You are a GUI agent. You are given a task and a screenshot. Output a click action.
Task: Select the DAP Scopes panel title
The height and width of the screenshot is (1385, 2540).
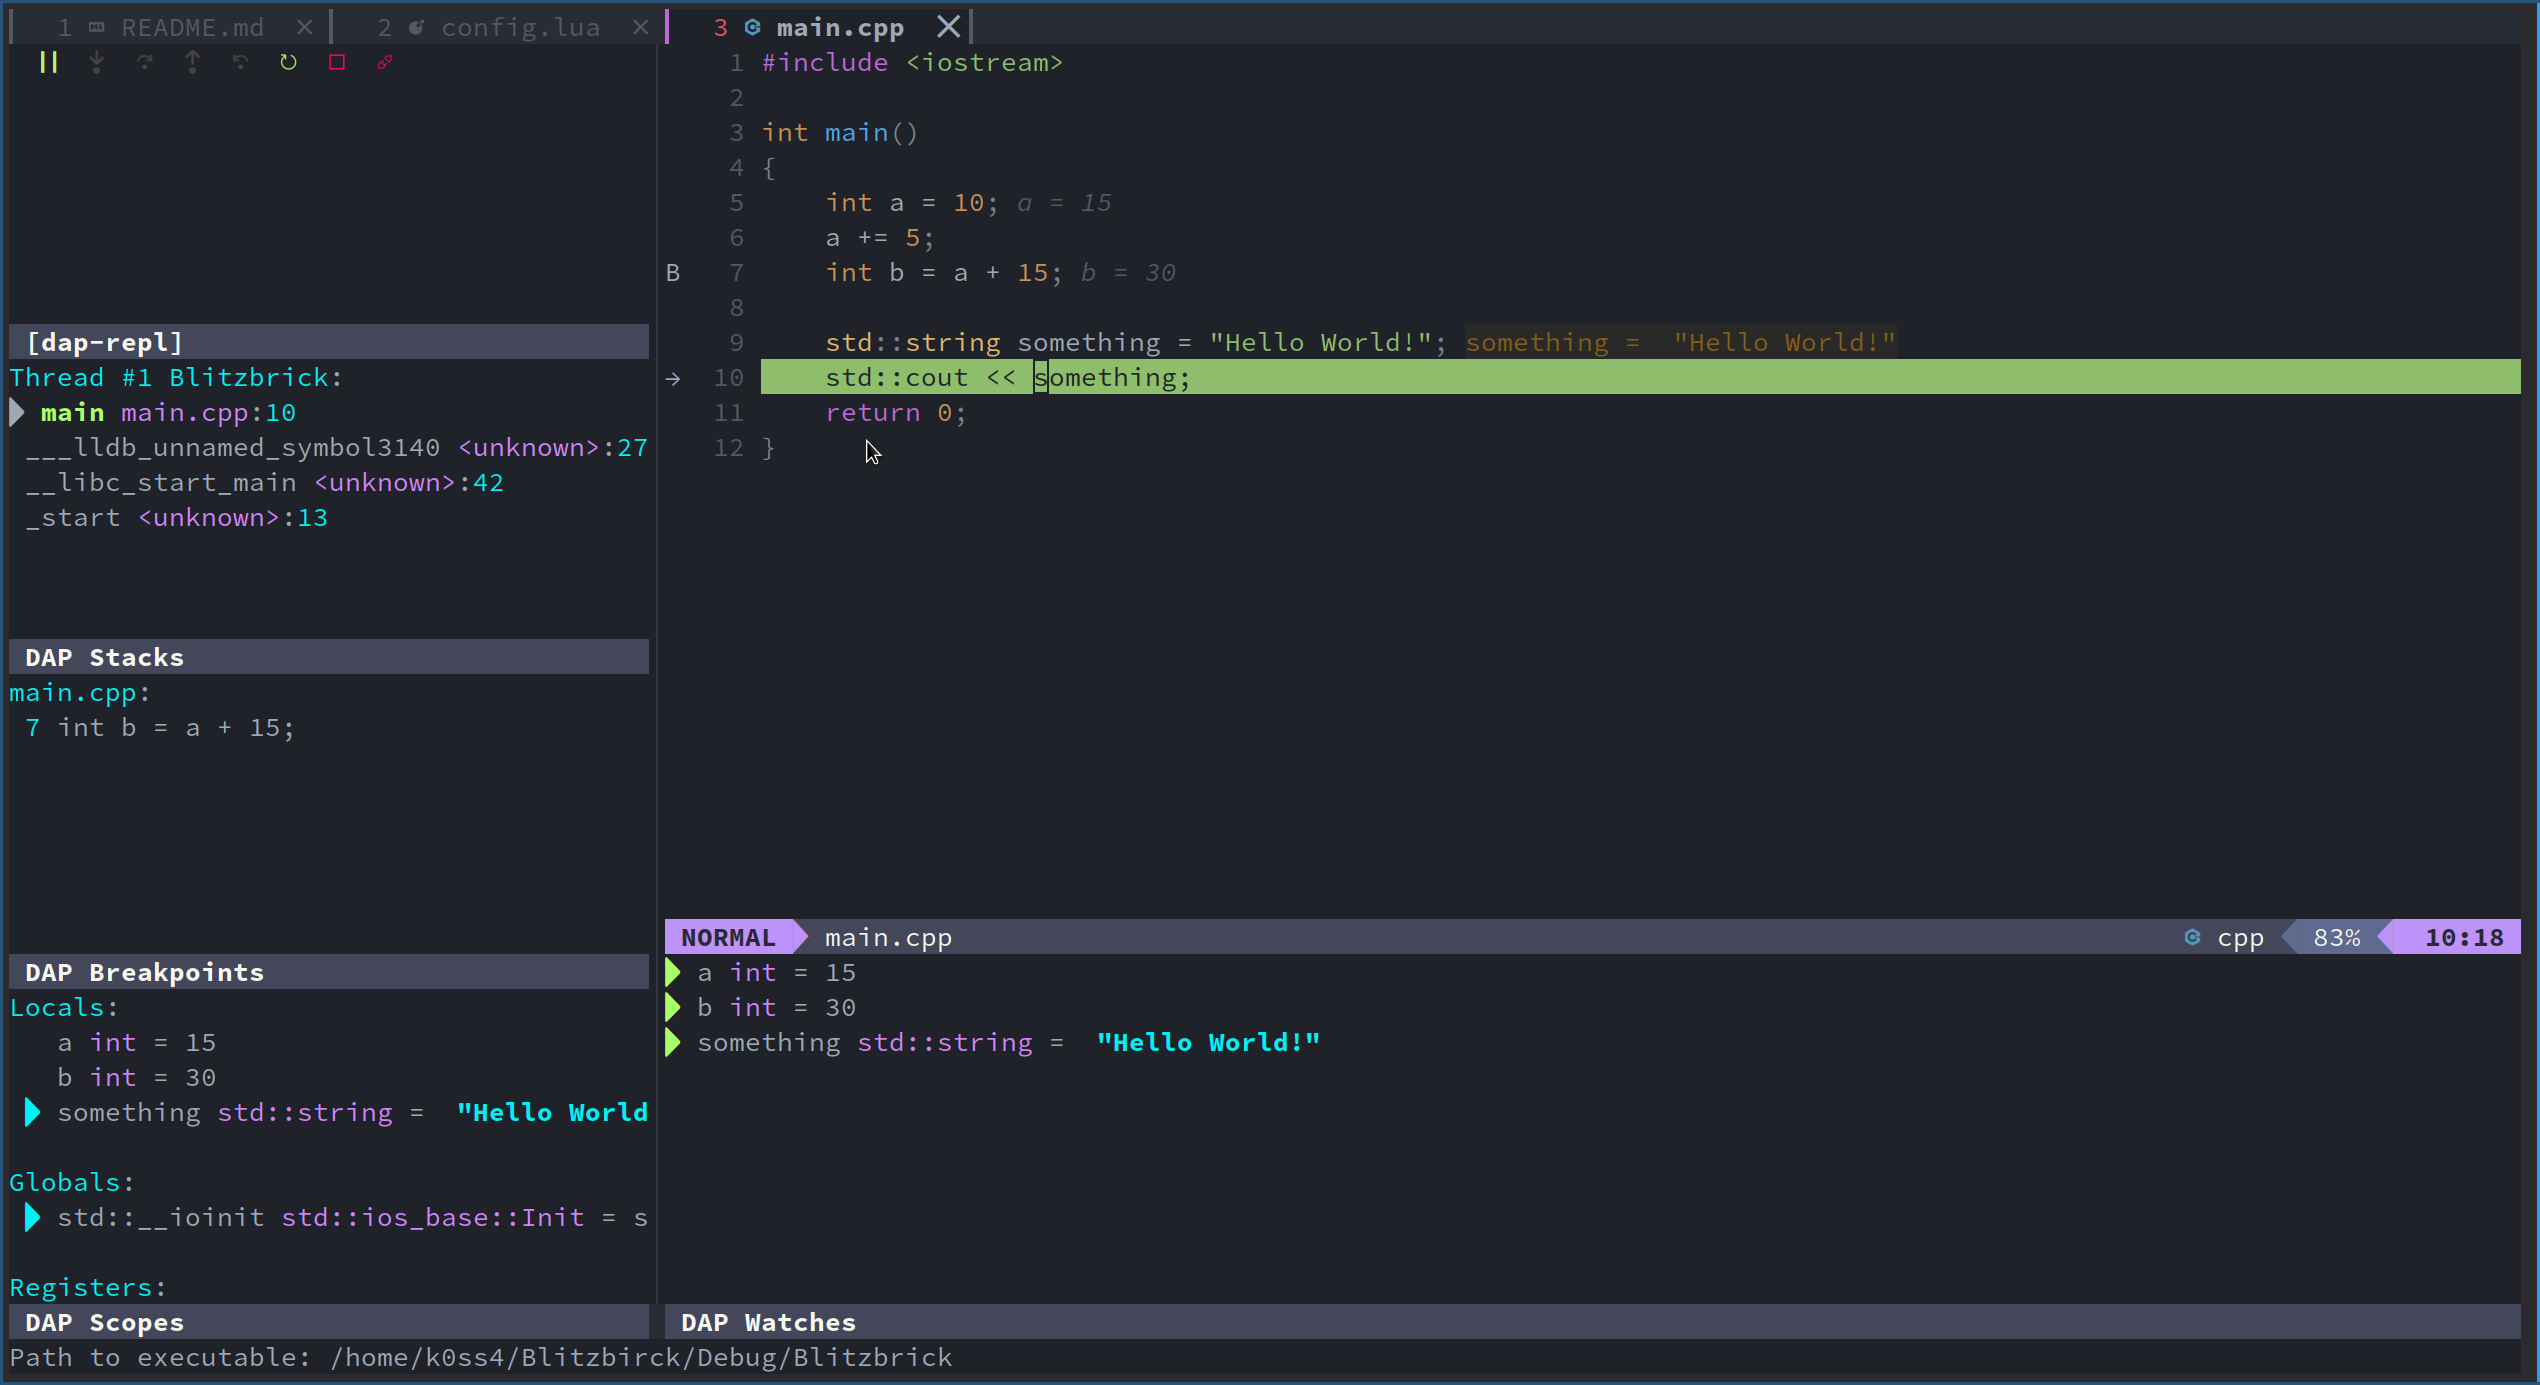(105, 1322)
